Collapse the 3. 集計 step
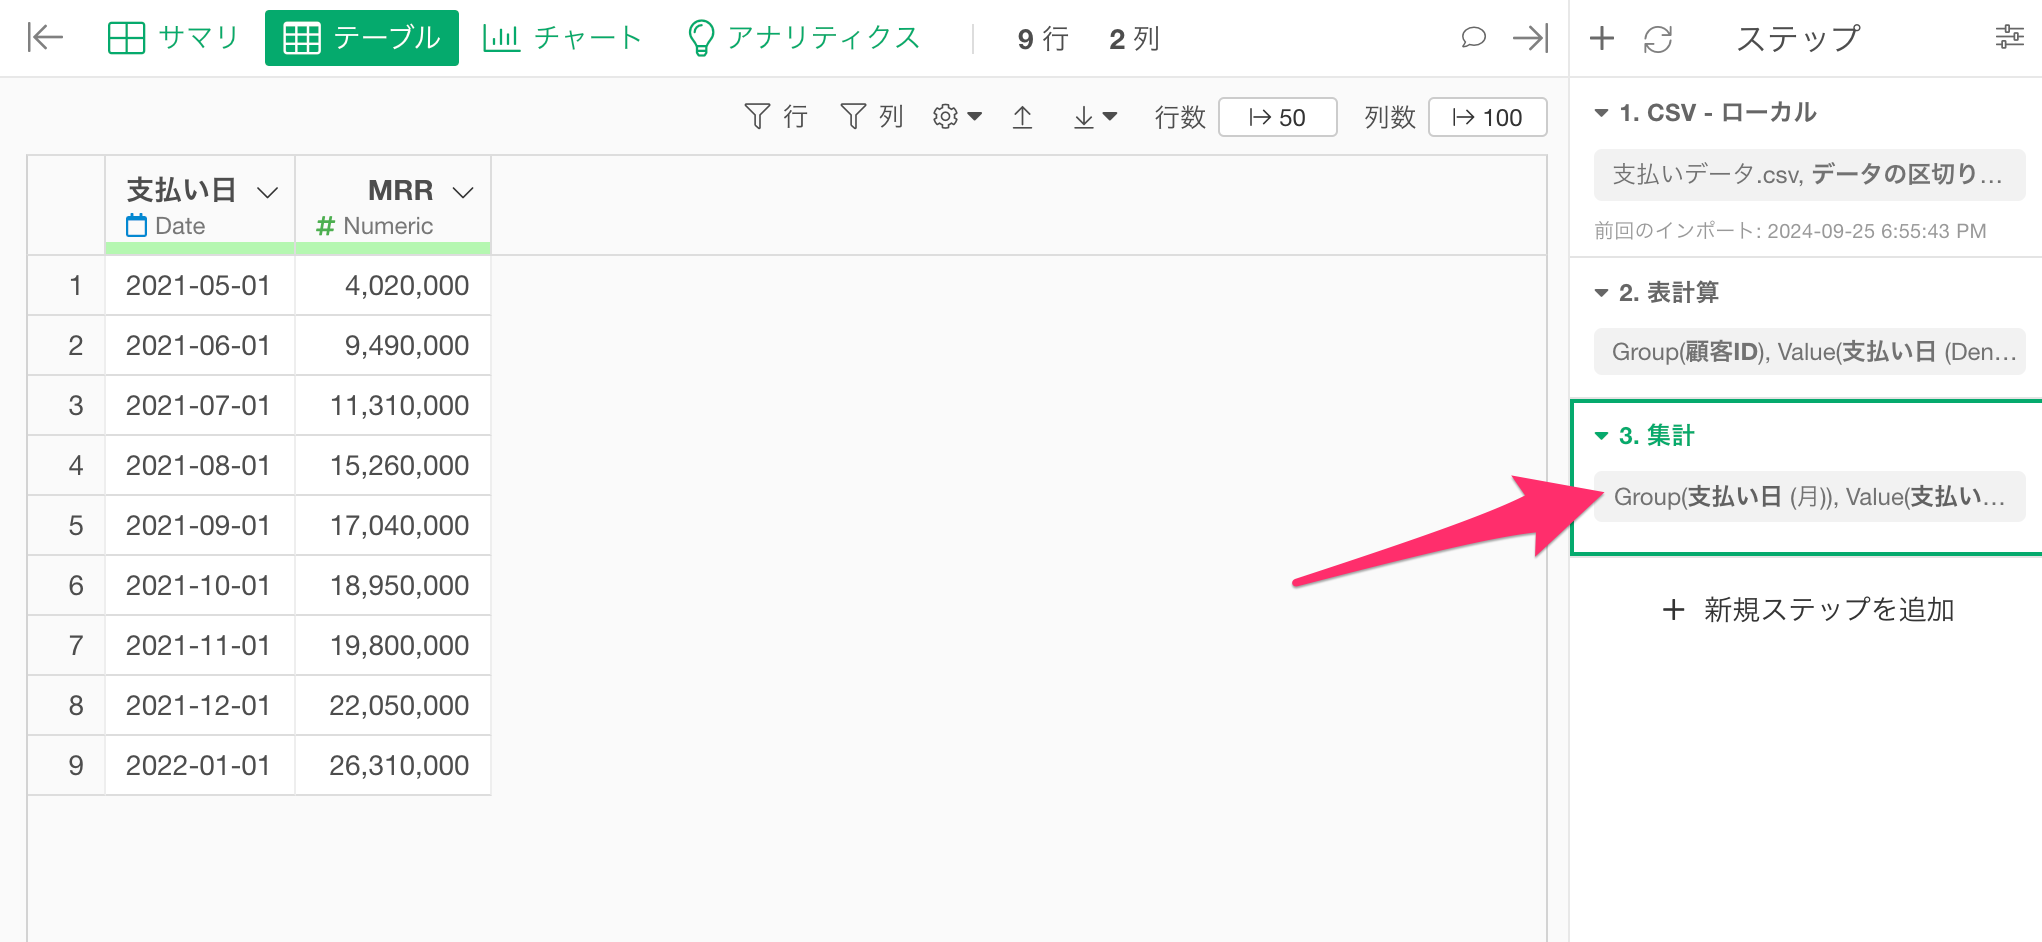The image size is (2042, 942). 1601,436
